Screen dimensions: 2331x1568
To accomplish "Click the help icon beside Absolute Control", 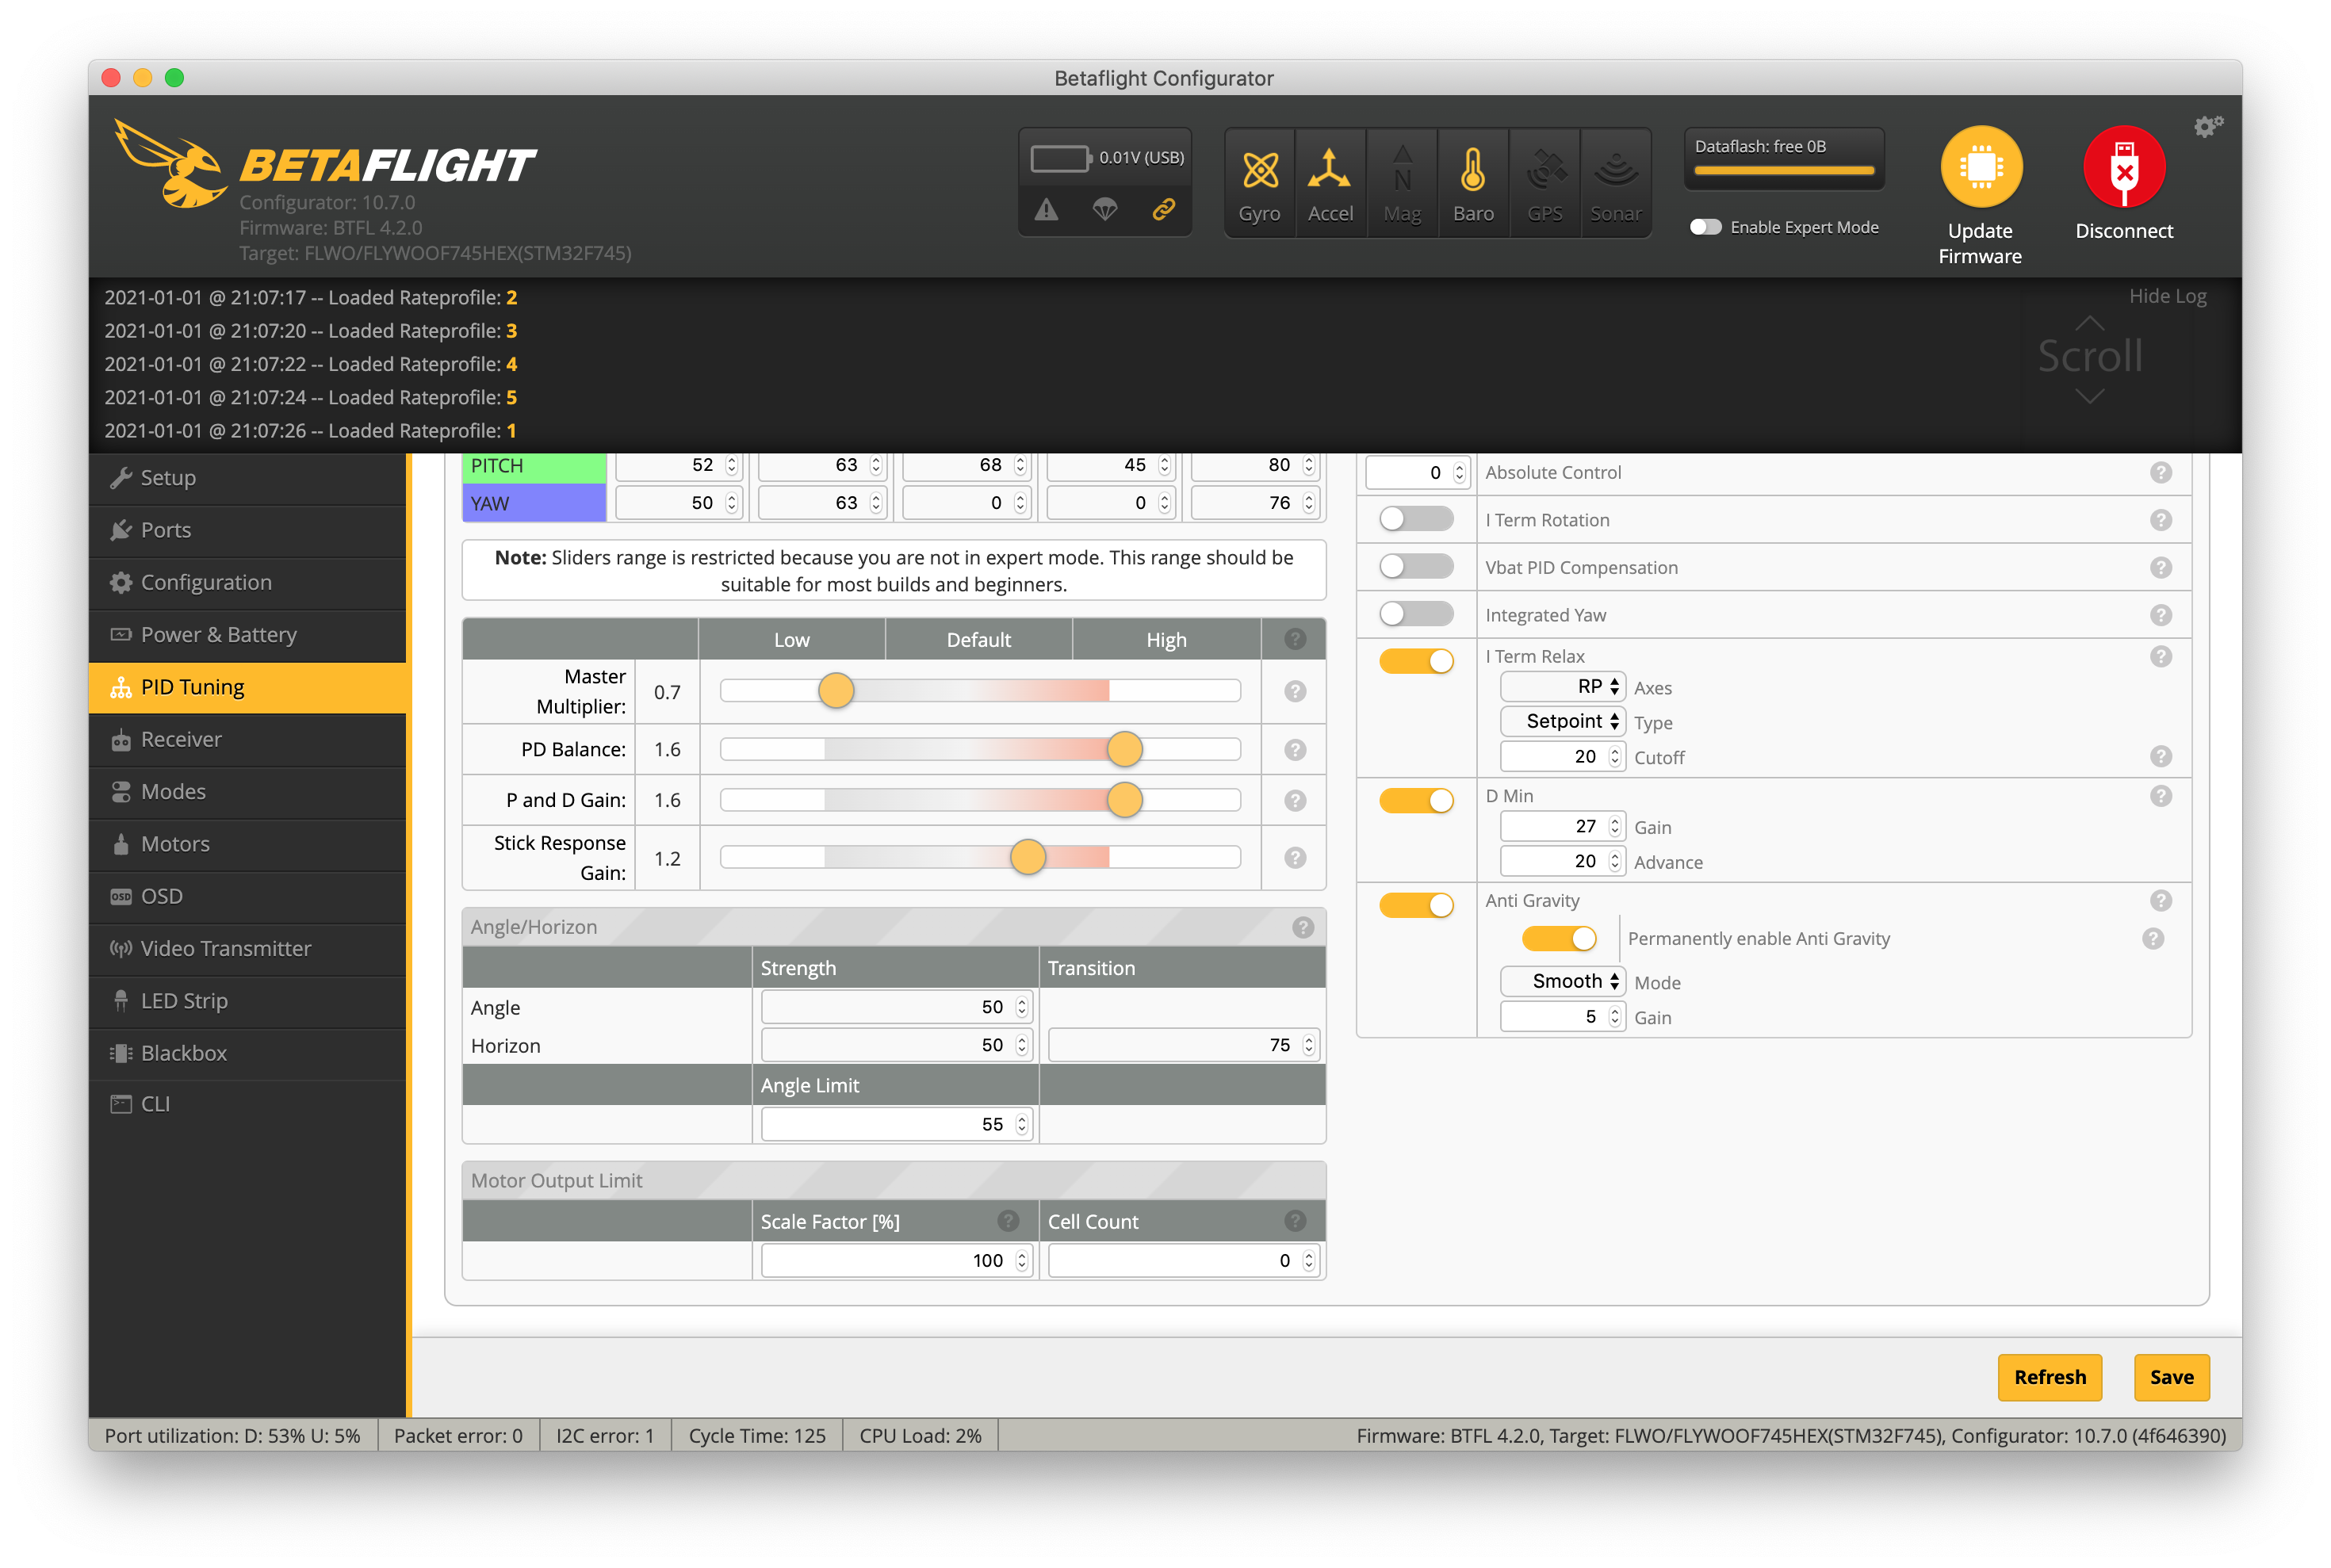I will tap(2160, 472).
